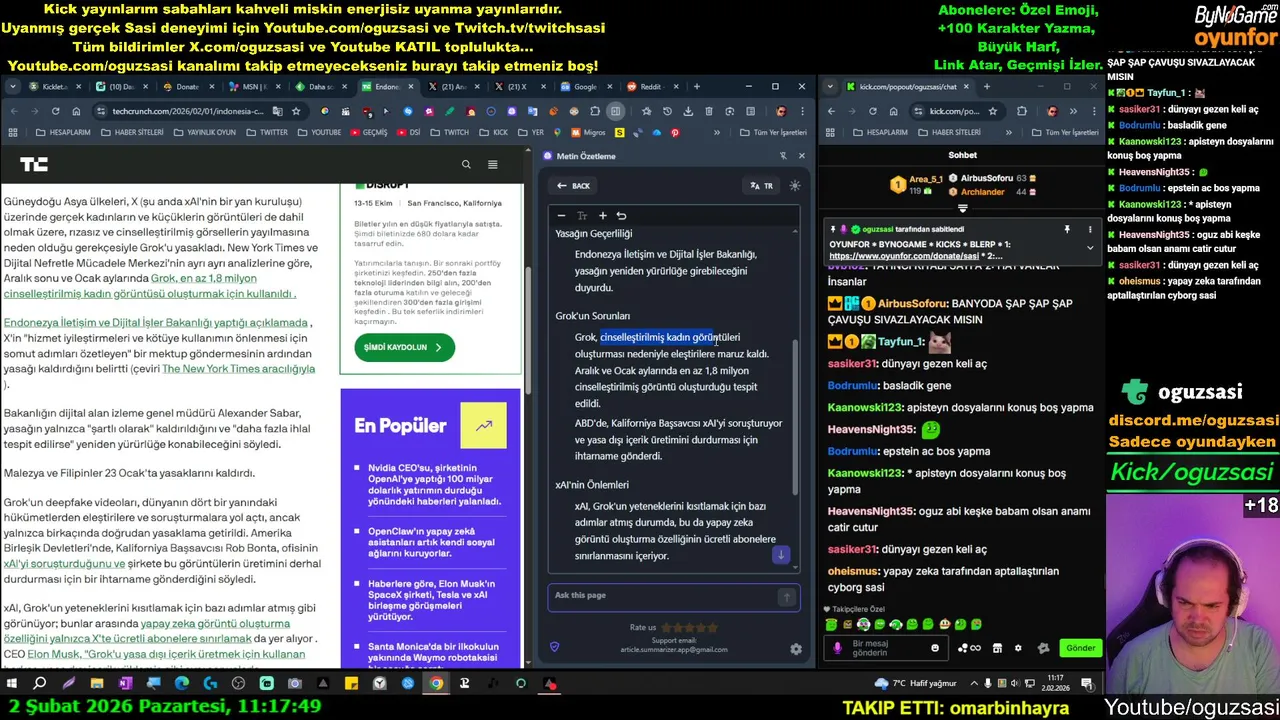Open xAI'yi soruşturduğunu link

point(65,564)
